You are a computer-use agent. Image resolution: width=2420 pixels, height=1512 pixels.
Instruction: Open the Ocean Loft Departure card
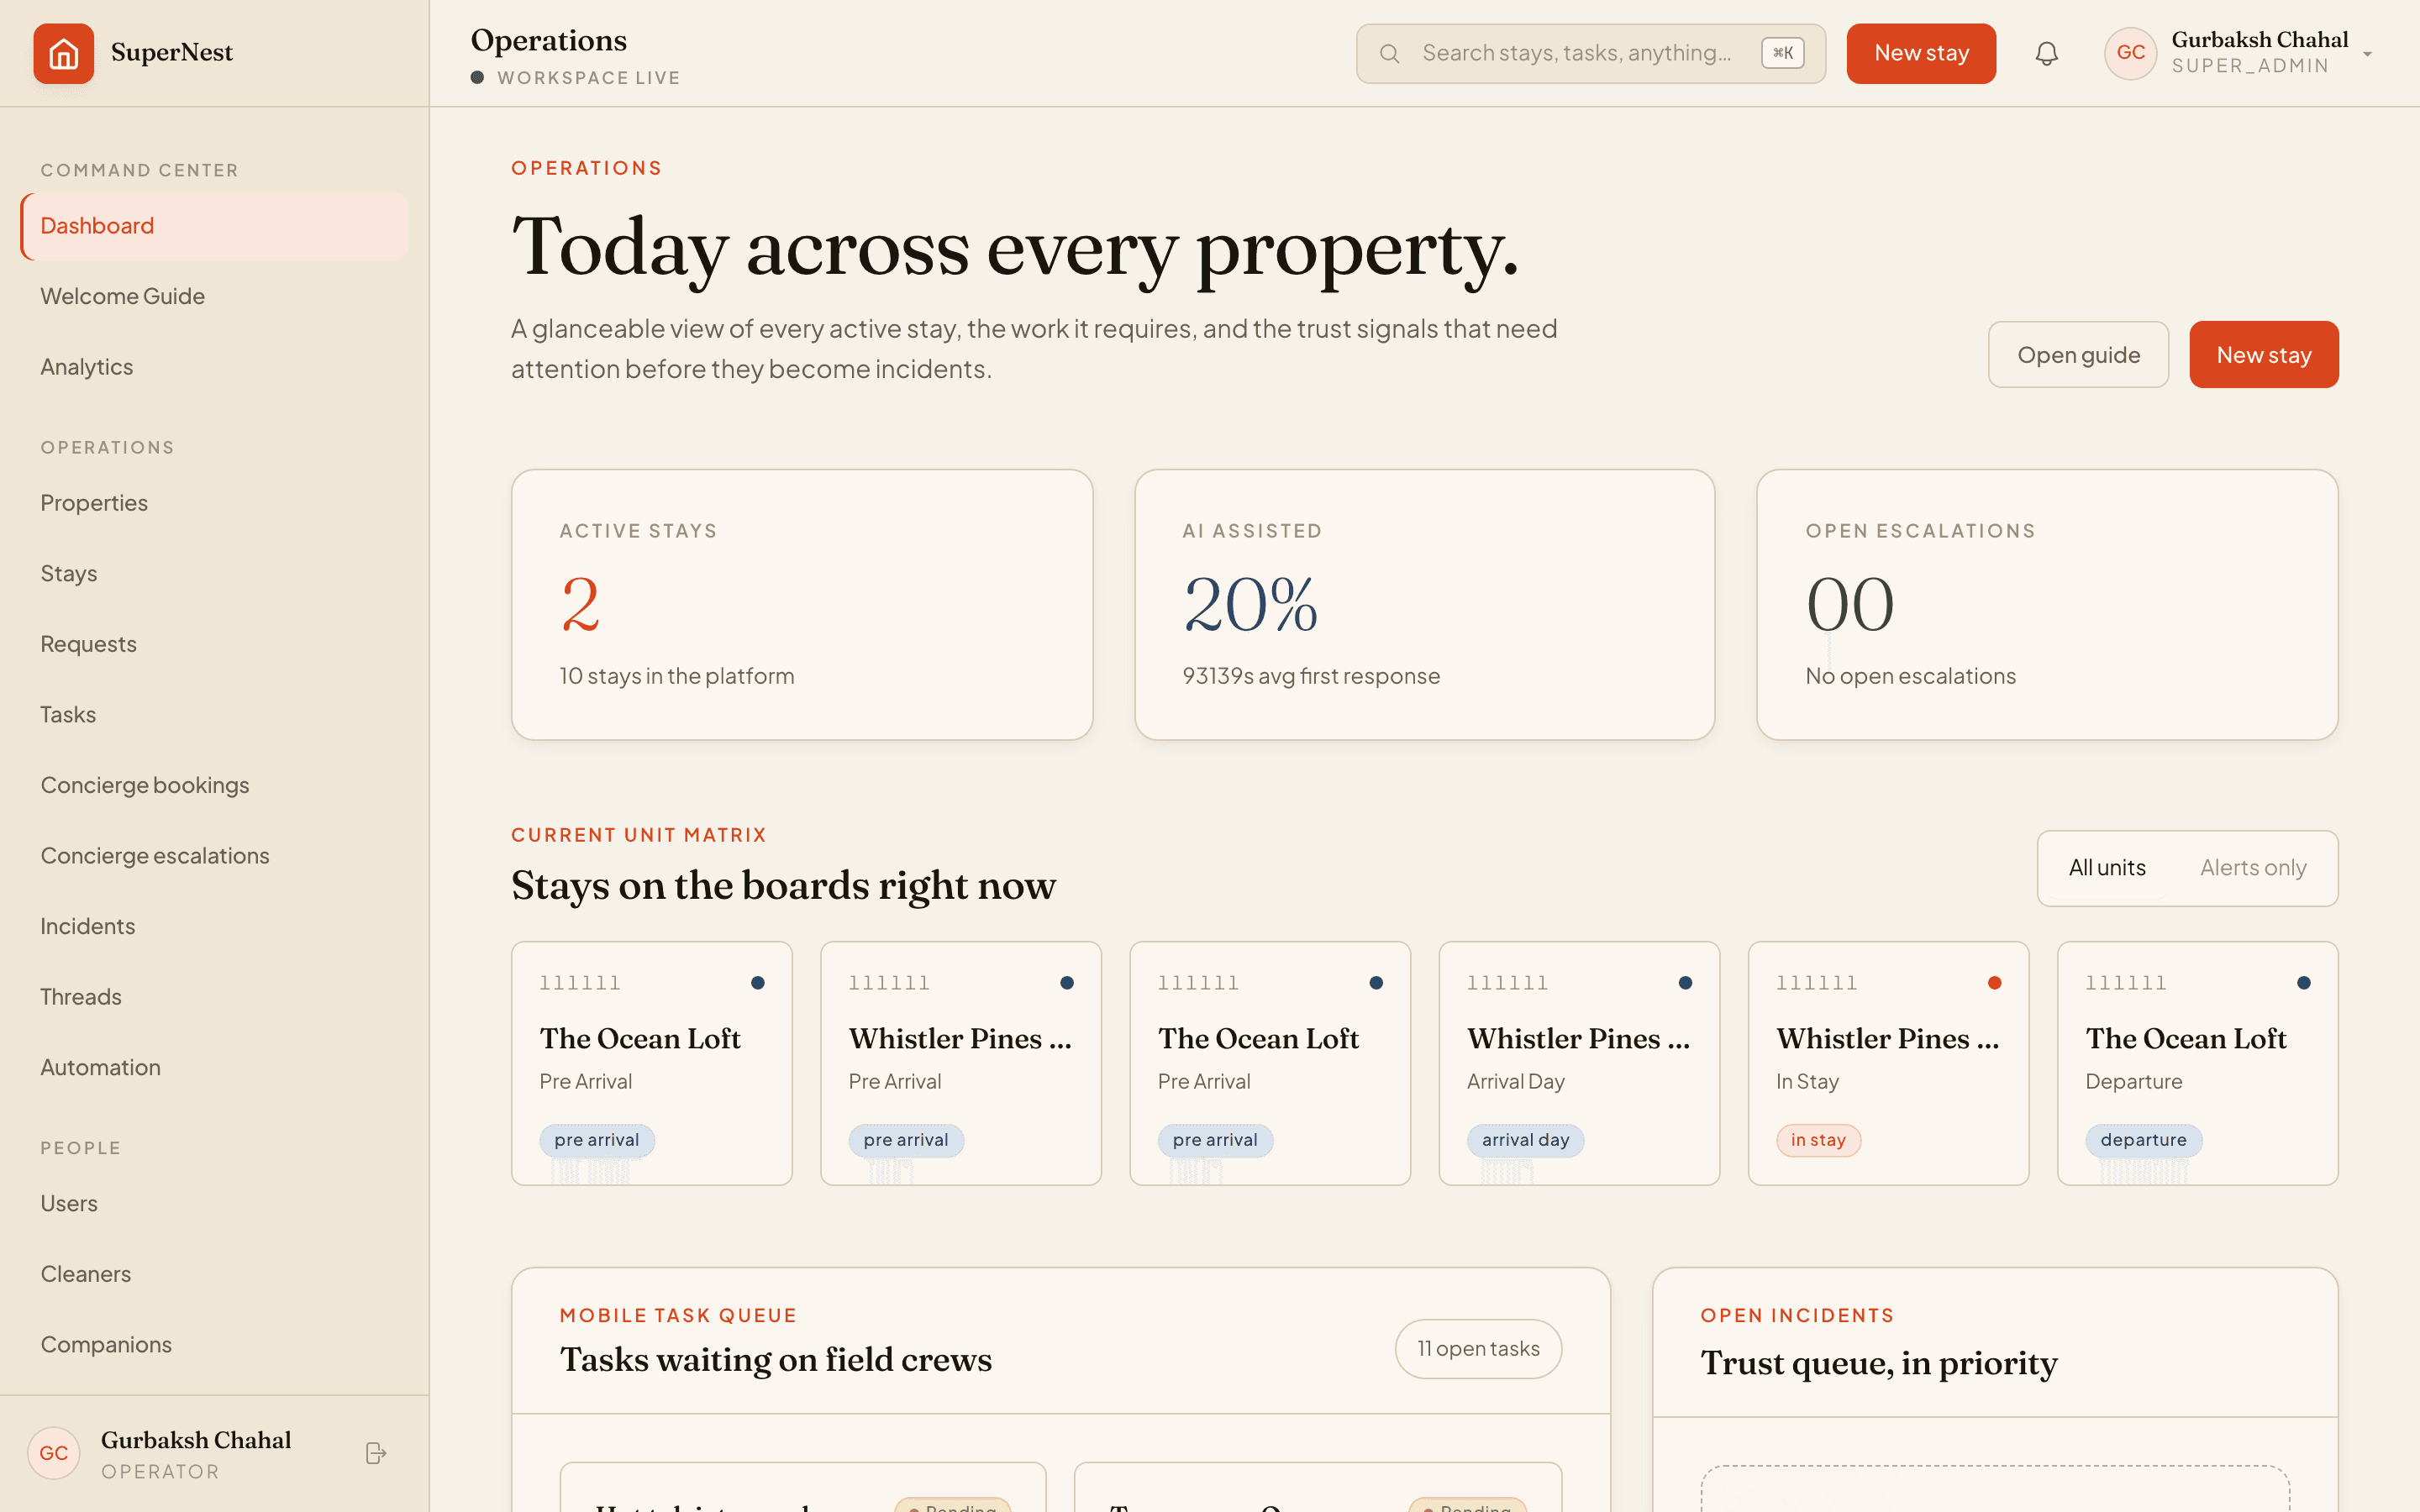click(2197, 1063)
